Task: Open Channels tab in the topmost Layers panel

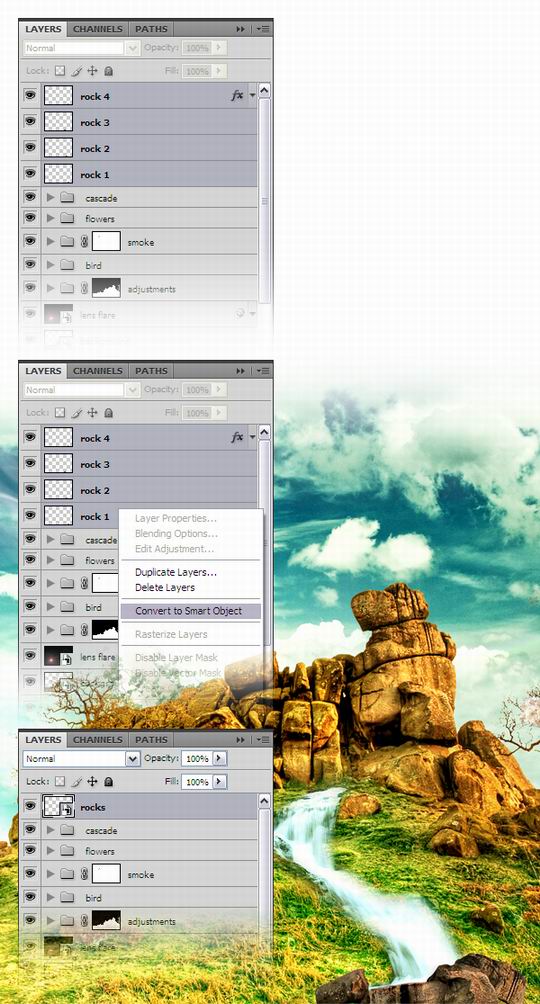Action: [x=97, y=29]
